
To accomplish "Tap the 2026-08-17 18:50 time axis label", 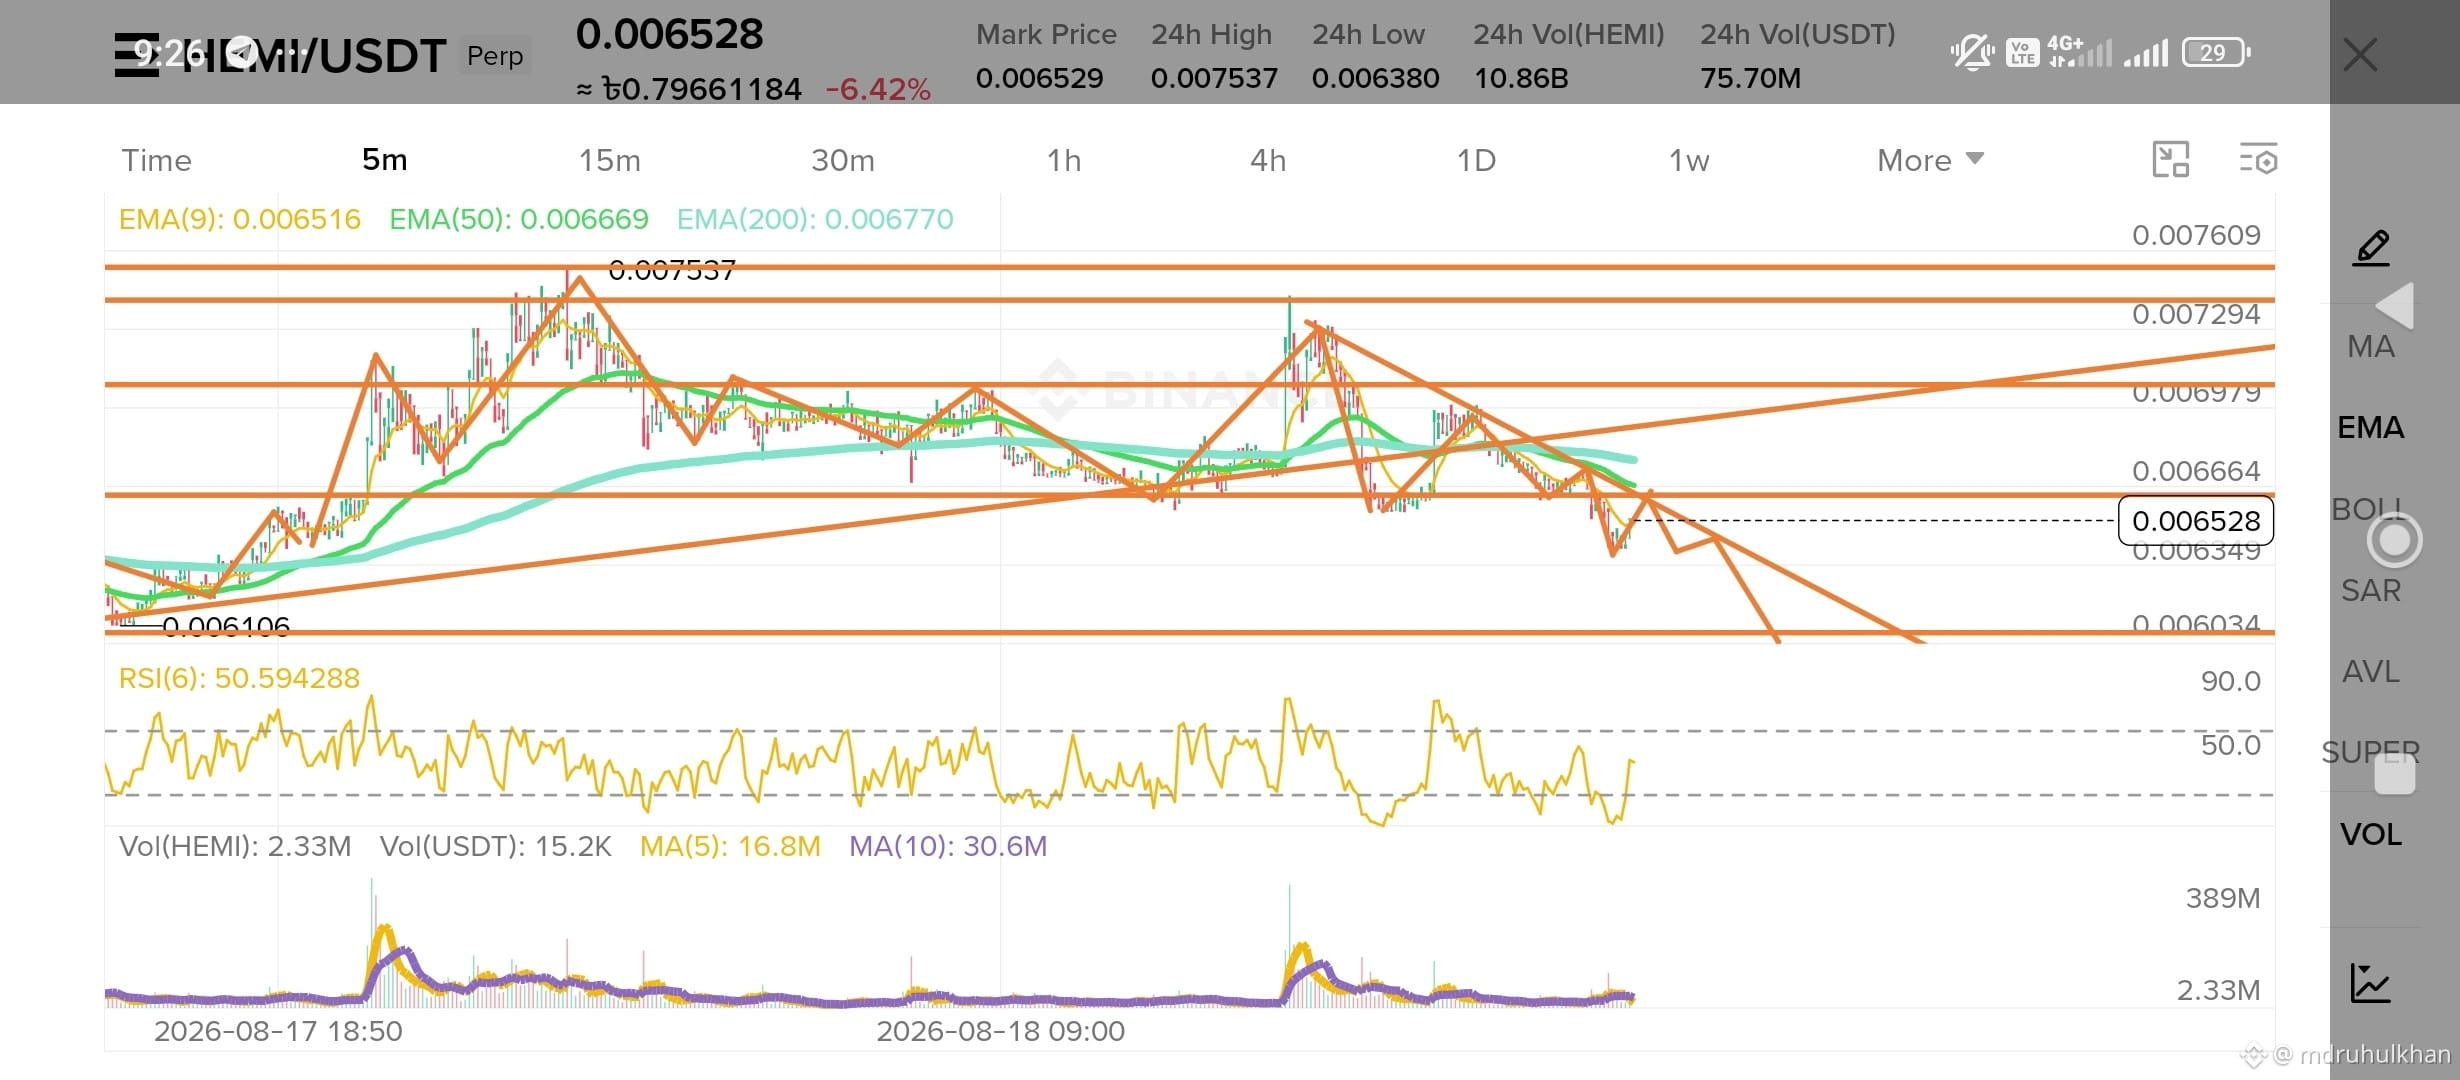I will [278, 1031].
